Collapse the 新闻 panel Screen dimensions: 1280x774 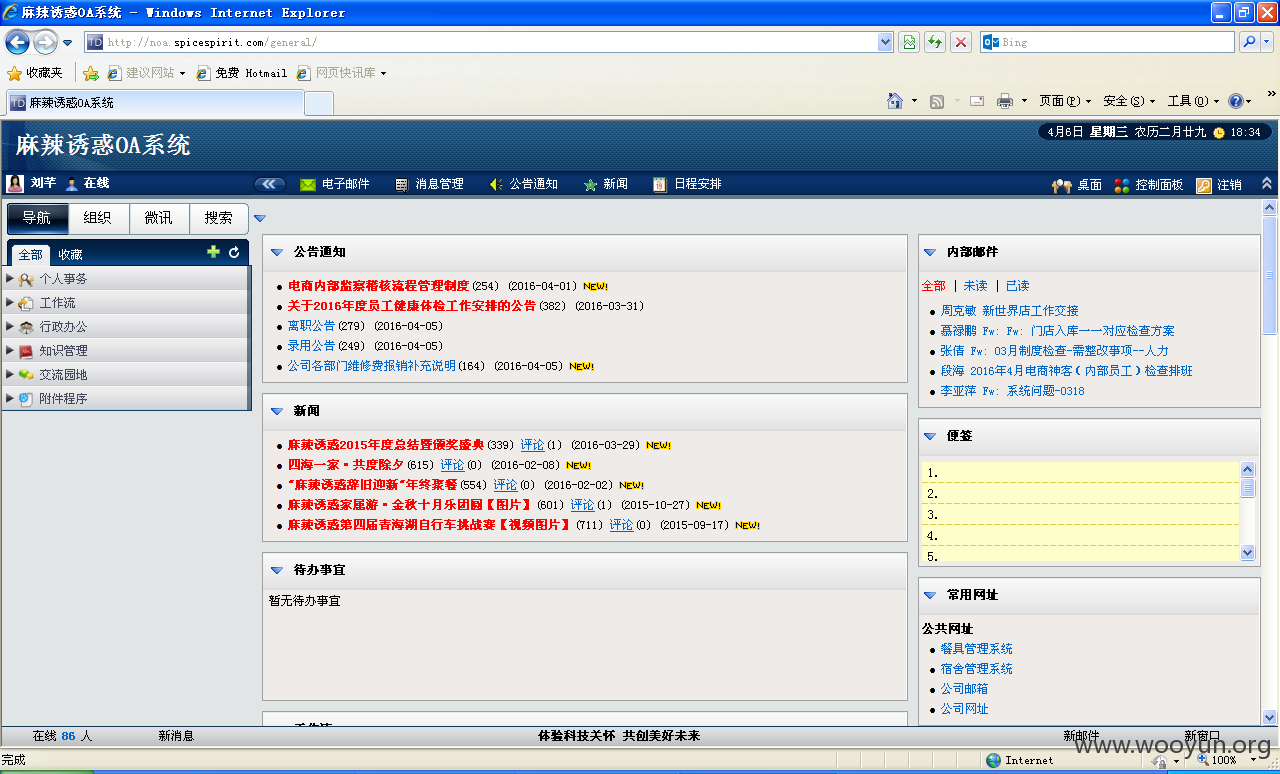click(x=277, y=411)
